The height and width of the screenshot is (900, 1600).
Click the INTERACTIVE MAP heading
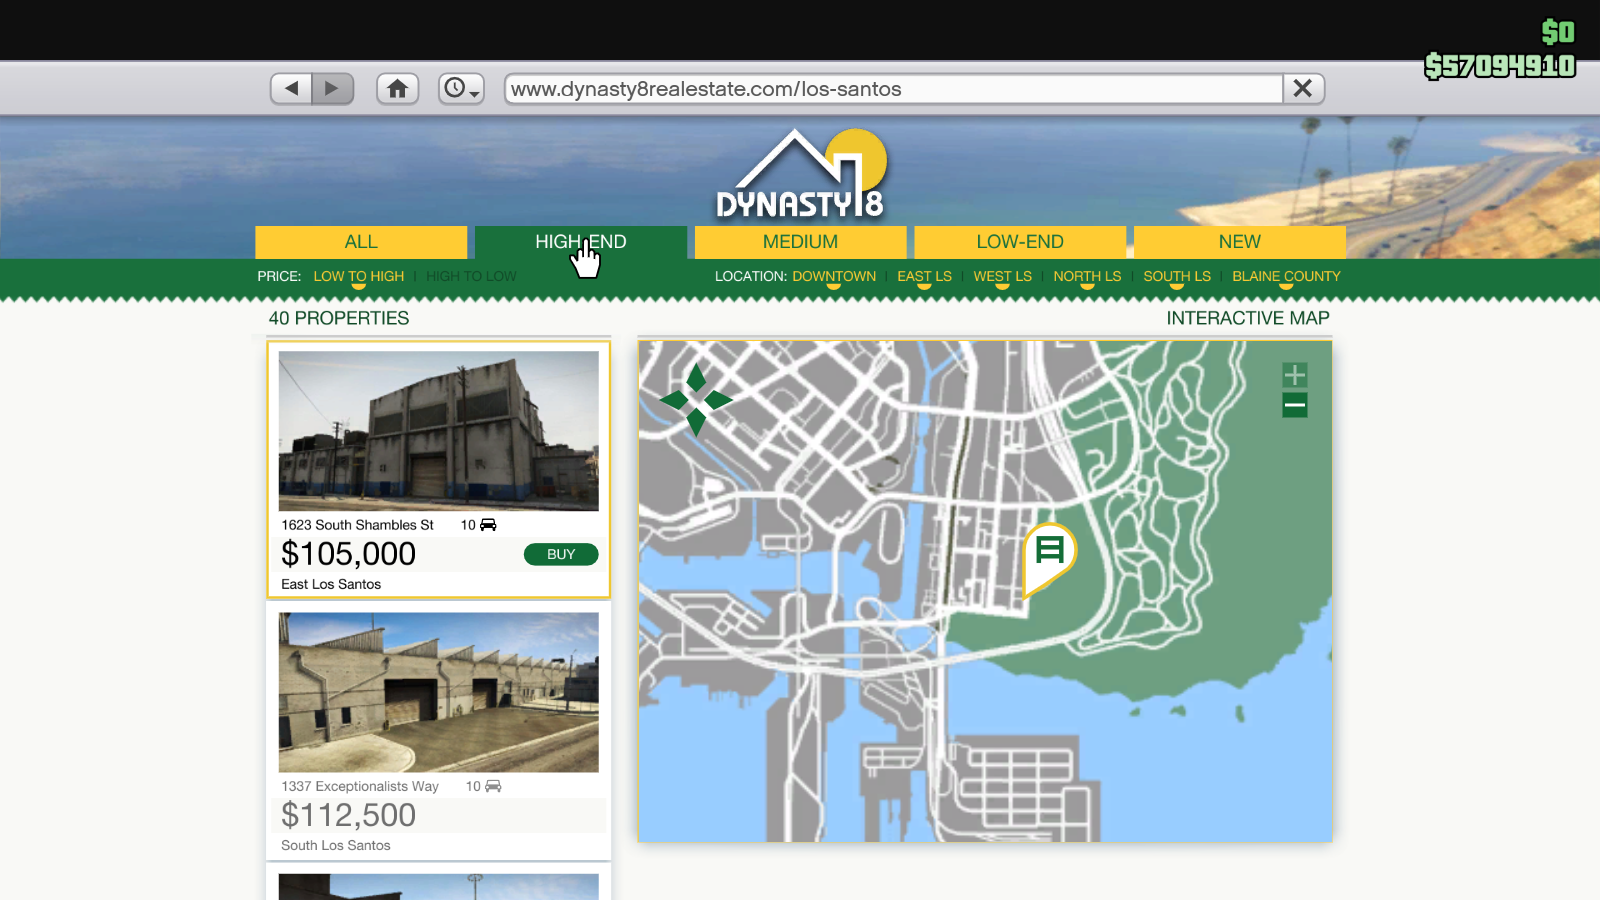(x=1248, y=318)
